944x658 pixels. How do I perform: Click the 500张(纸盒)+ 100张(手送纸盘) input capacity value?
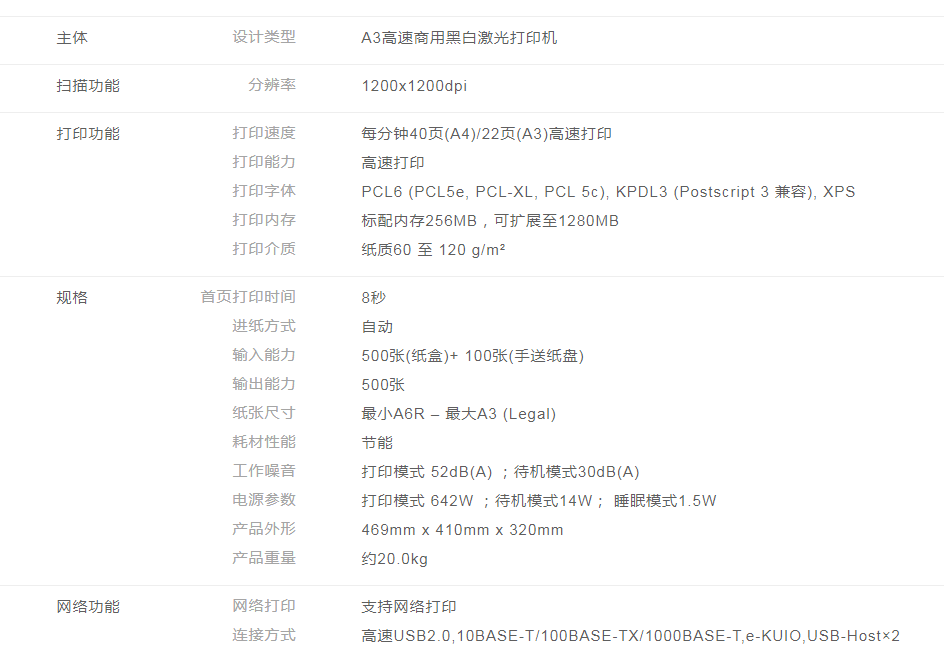point(472,356)
